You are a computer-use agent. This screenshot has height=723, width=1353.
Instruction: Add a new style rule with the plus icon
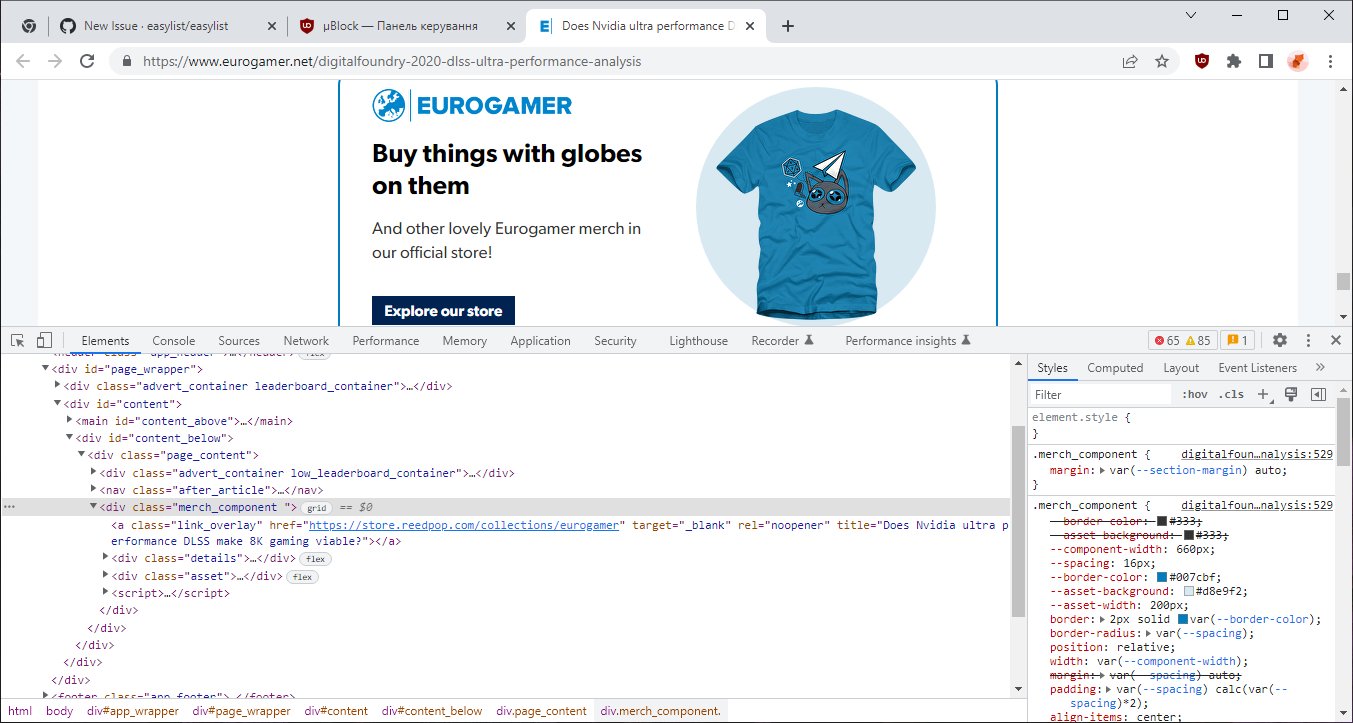(1262, 394)
